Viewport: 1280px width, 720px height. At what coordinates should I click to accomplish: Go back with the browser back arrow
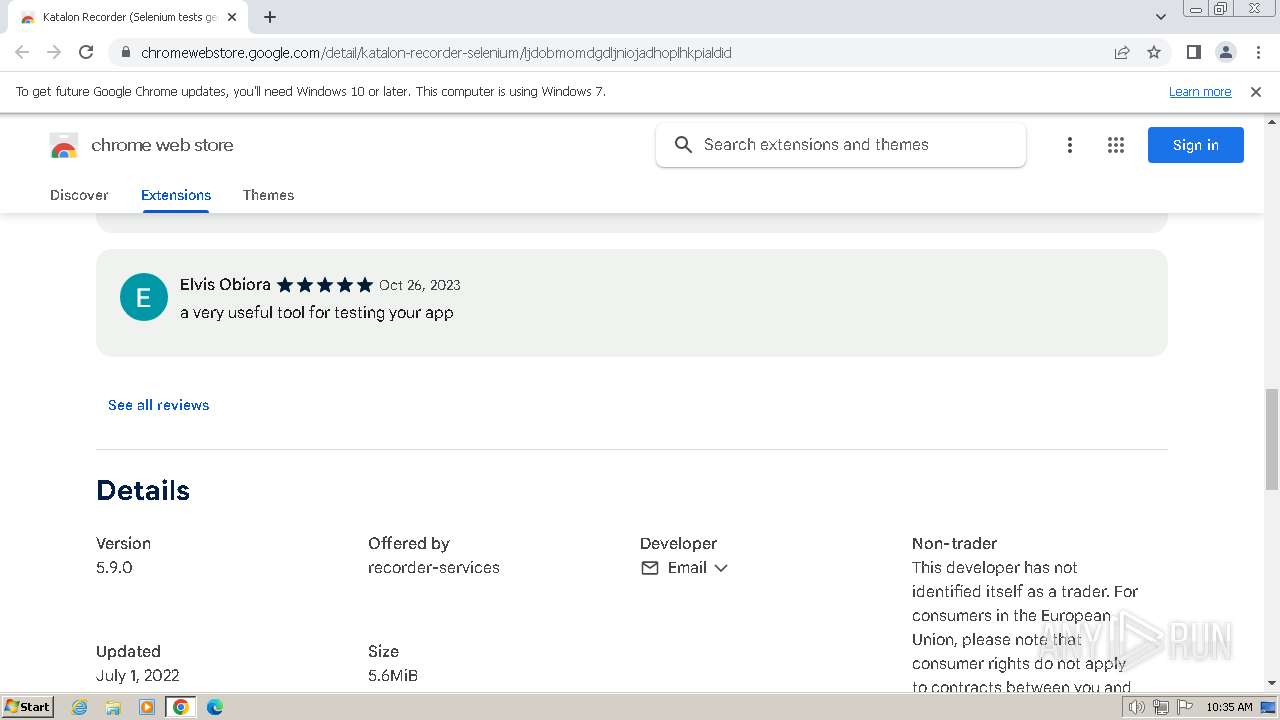coord(22,52)
